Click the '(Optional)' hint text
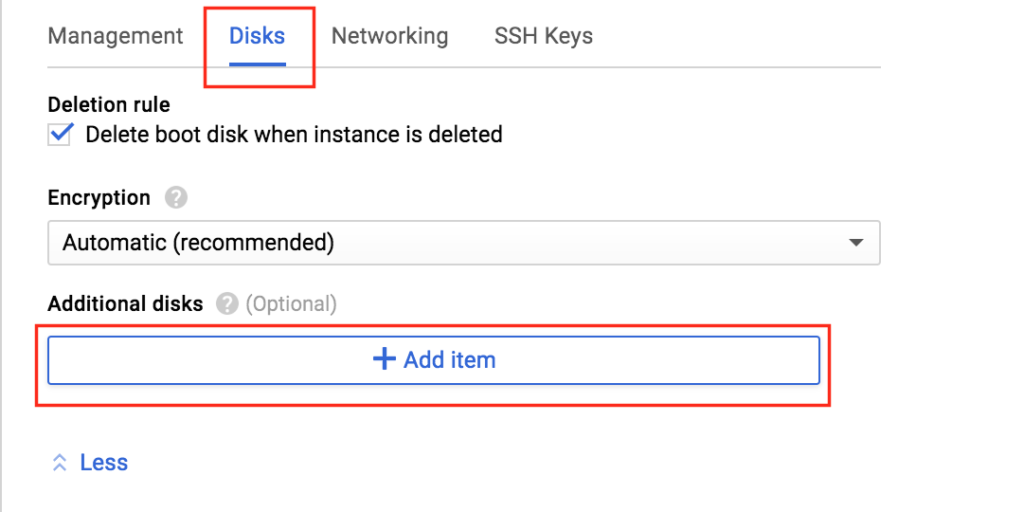The image size is (1024, 512). (291, 304)
